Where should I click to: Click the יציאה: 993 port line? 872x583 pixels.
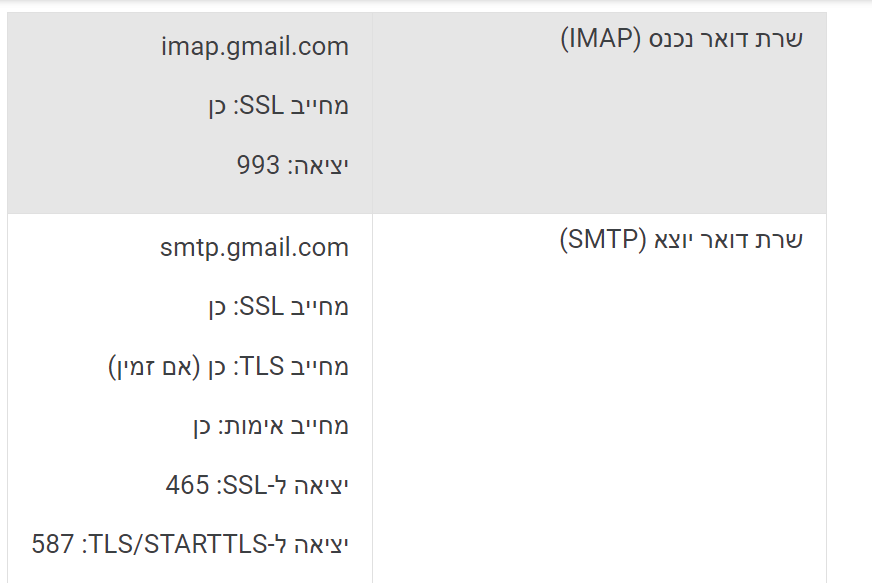coord(292,165)
